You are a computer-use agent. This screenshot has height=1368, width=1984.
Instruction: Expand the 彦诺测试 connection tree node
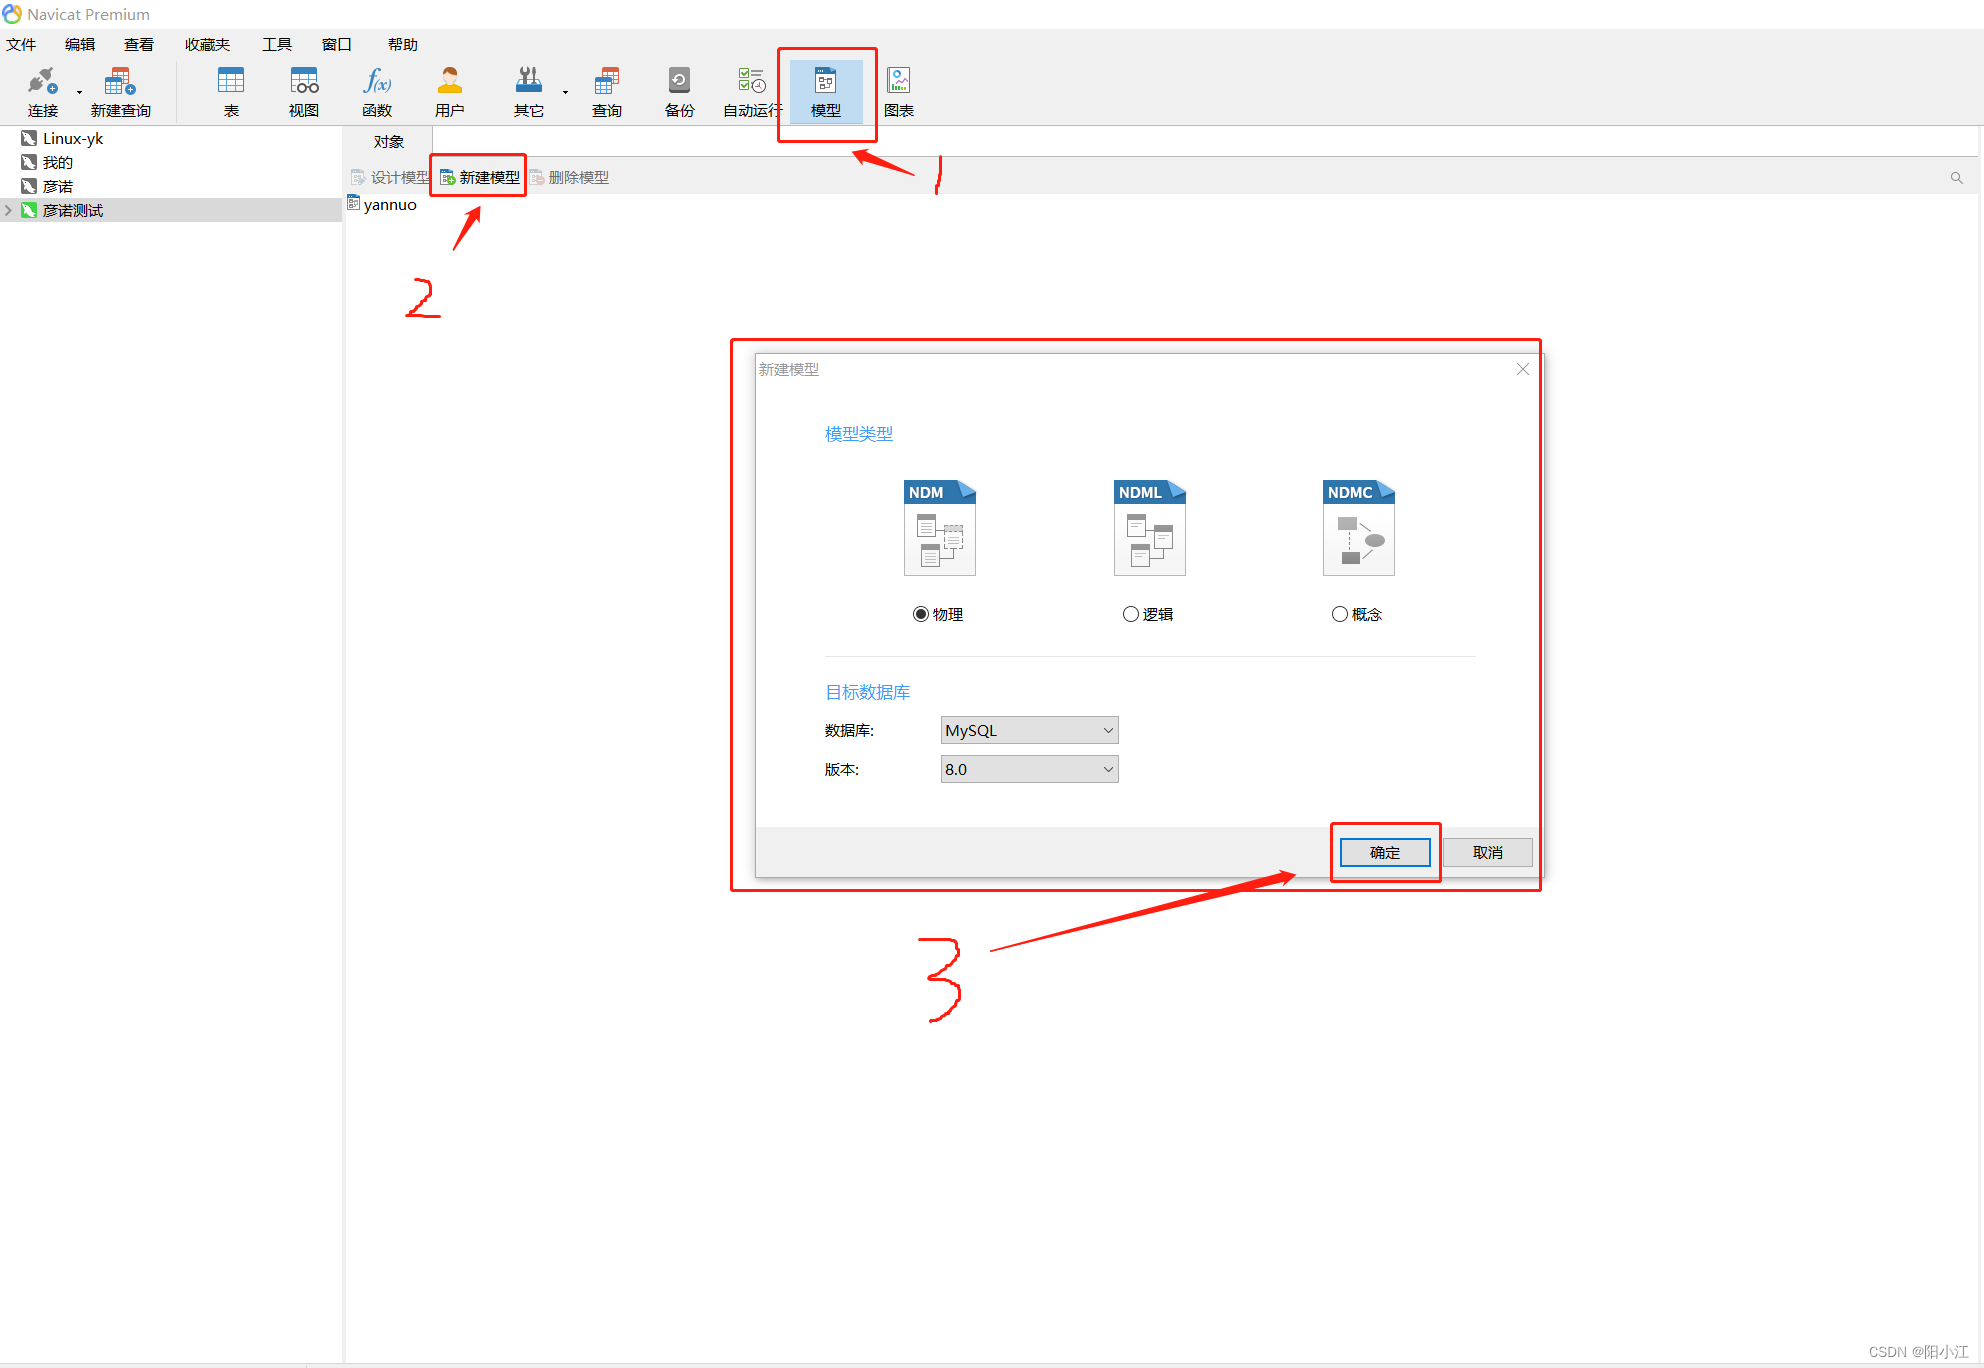pyautogui.click(x=9, y=210)
